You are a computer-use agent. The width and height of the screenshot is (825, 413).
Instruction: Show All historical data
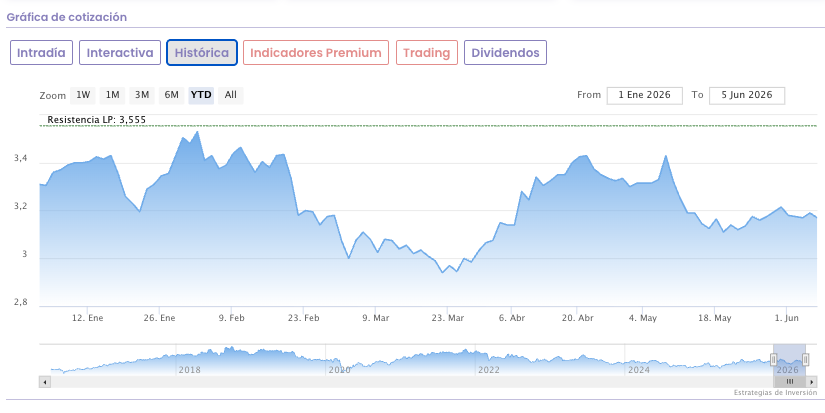coord(230,95)
